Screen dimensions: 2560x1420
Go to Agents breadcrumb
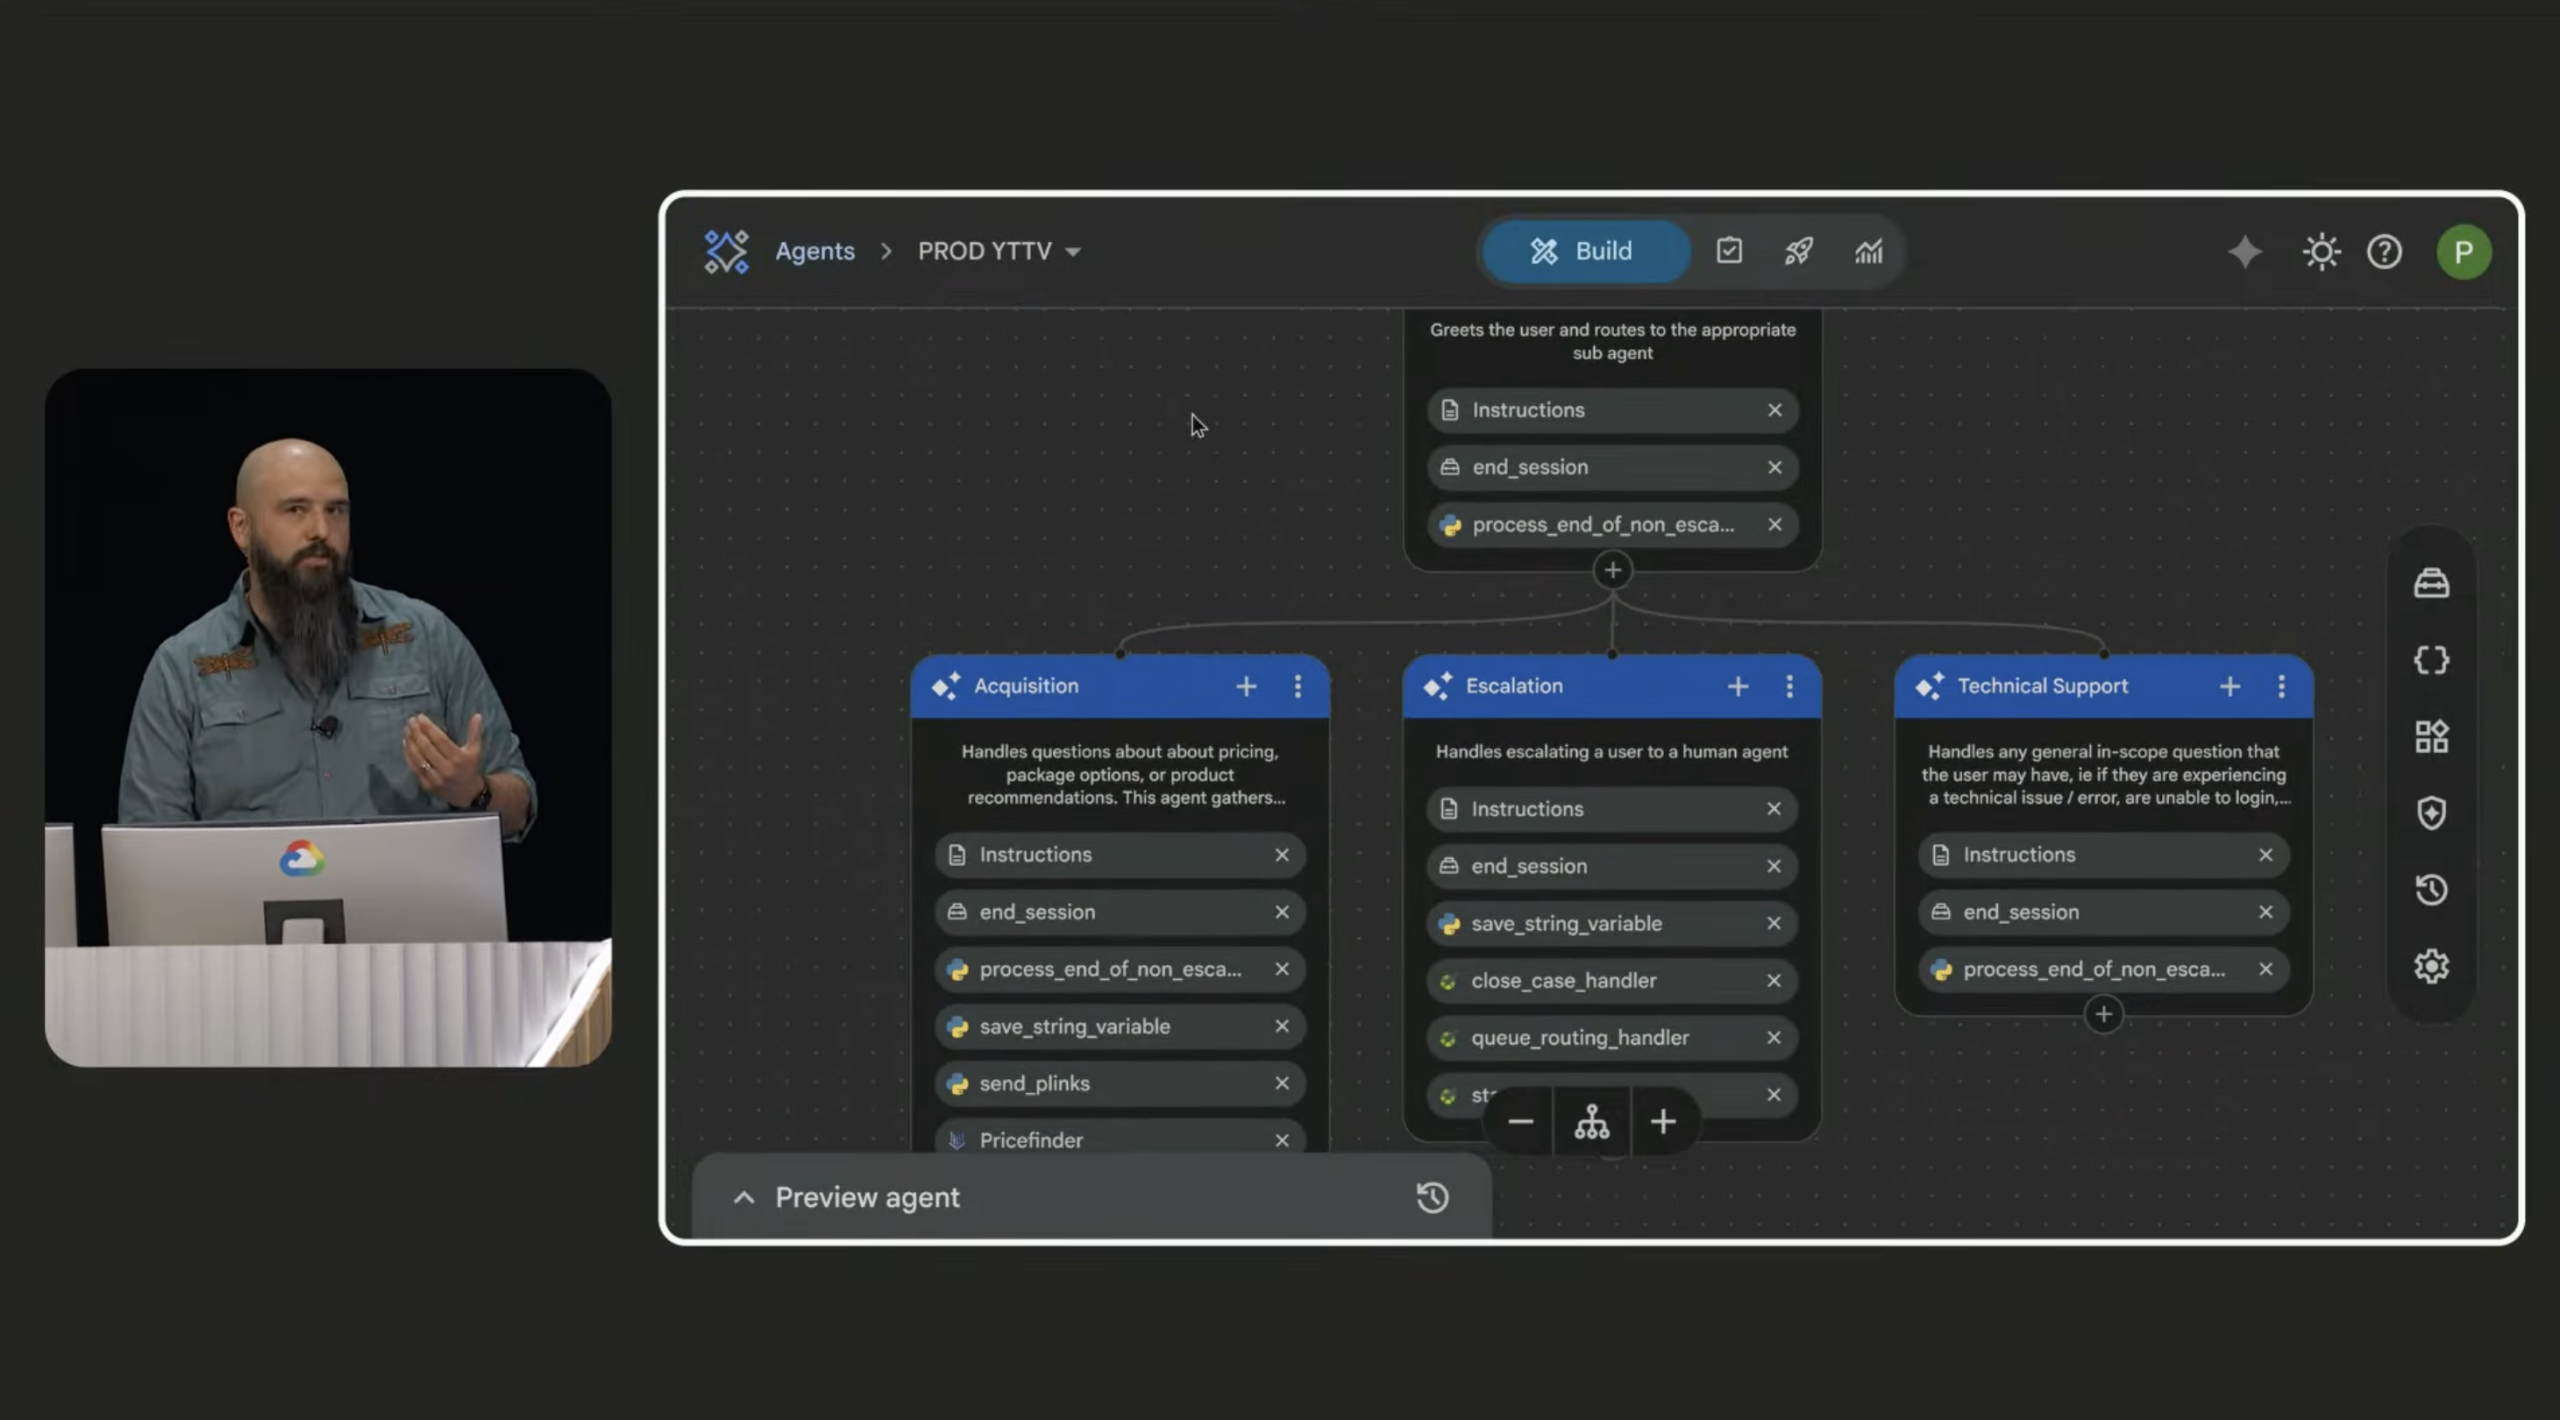[x=814, y=251]
